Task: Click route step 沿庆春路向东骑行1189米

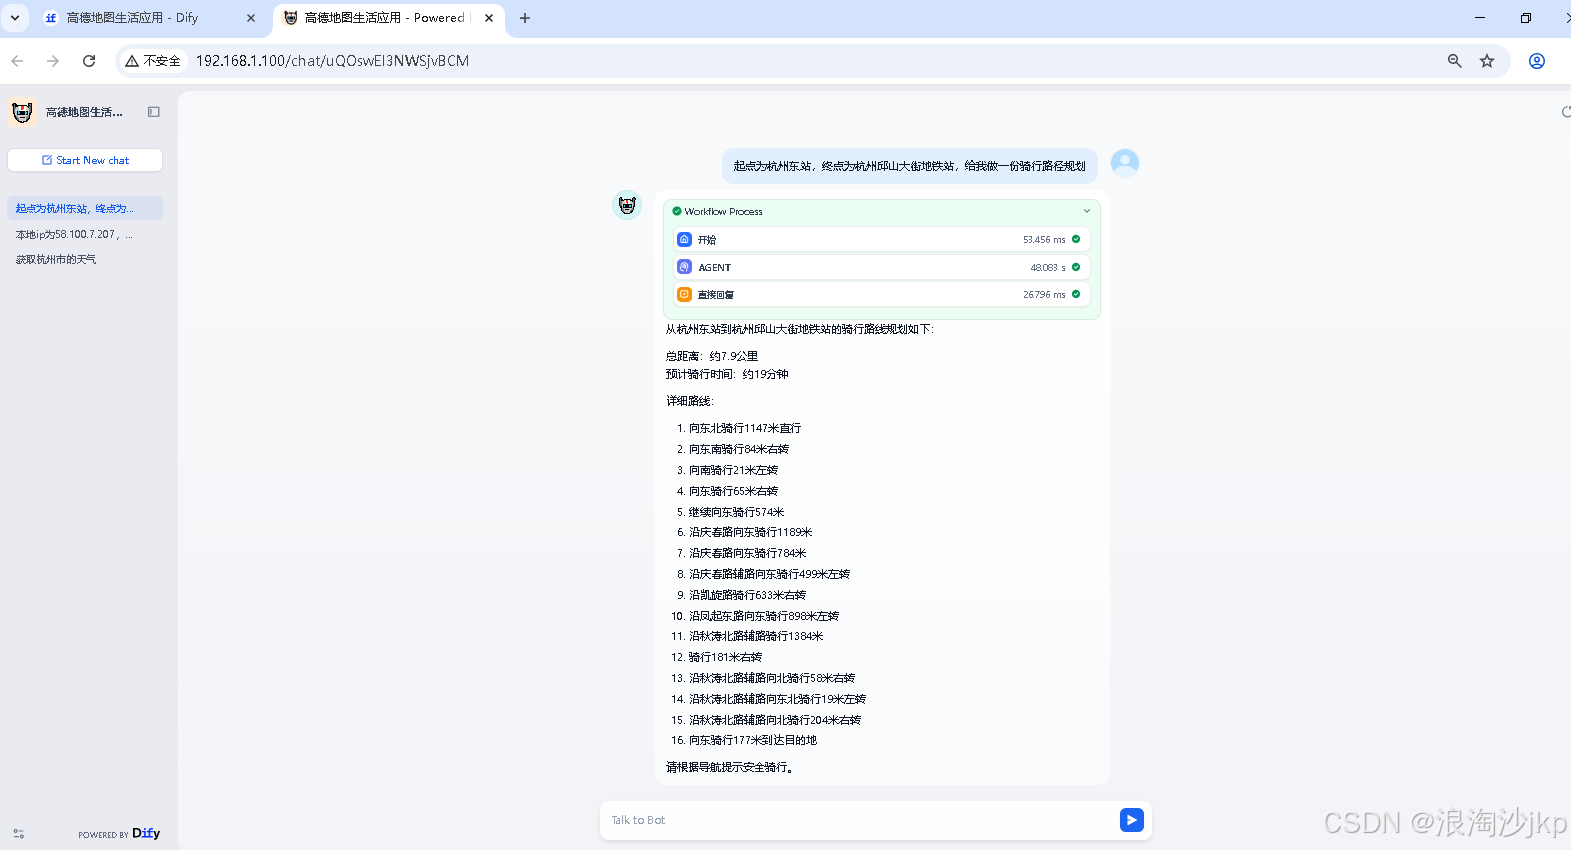Action: tap(751, 532)
